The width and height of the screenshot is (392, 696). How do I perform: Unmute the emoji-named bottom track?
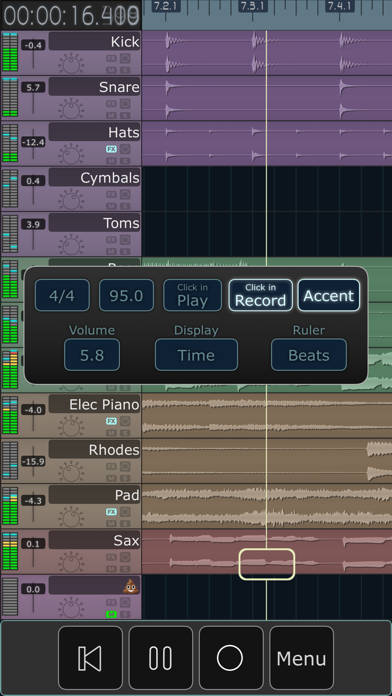click(x=111, y=614)
